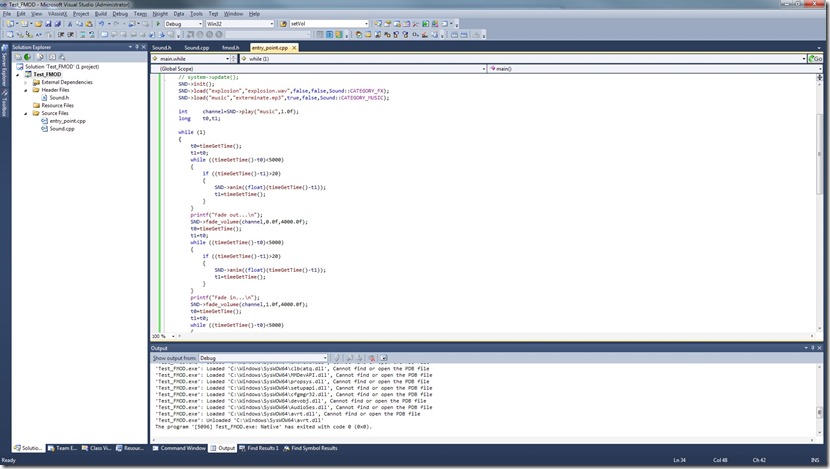
Task: Open the File menu
Action: pyautogui.click(x=7, y=14)
